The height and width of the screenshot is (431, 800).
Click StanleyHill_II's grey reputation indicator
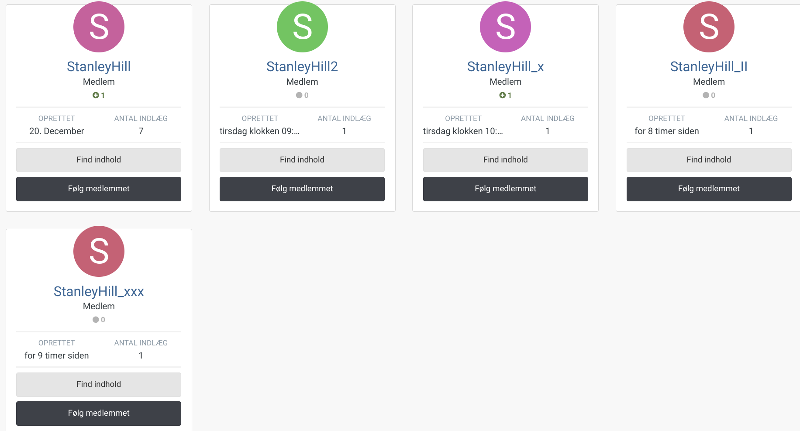coord(709,95)
